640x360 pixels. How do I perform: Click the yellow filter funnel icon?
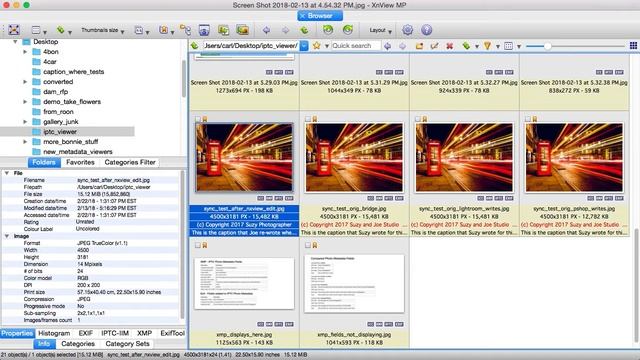pyautogui.click(x=487, y=46)
